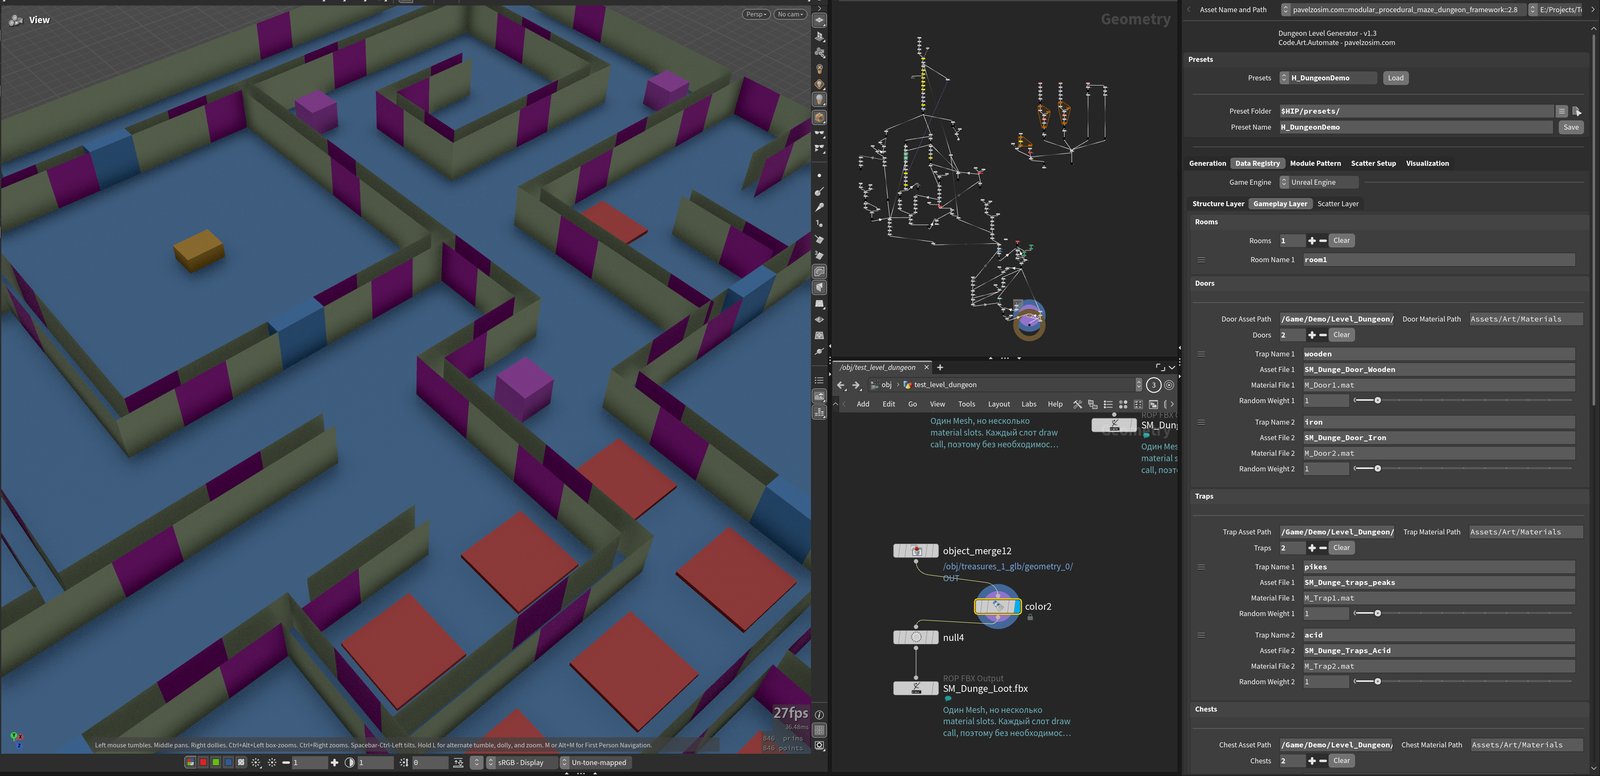The width and height of the screenshot is (1600, 776).
Task: Open the Un-tone-mapped dropdown
Action: pyautogui.click(x=597, y=762)
